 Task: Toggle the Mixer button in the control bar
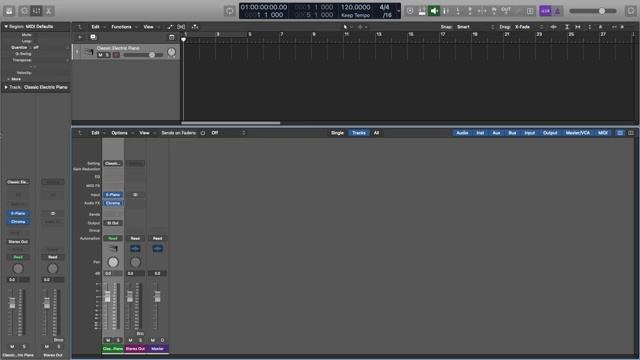pyautogui.click(x=36, y=11)
